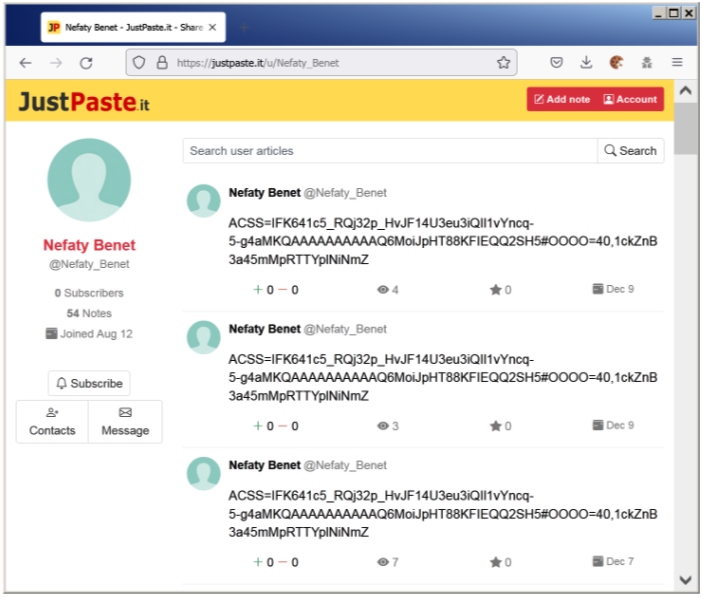The image size is (703, 597).
Task: Downvote minus icon on the 7-view note
Action: click(x=282, y=562)
